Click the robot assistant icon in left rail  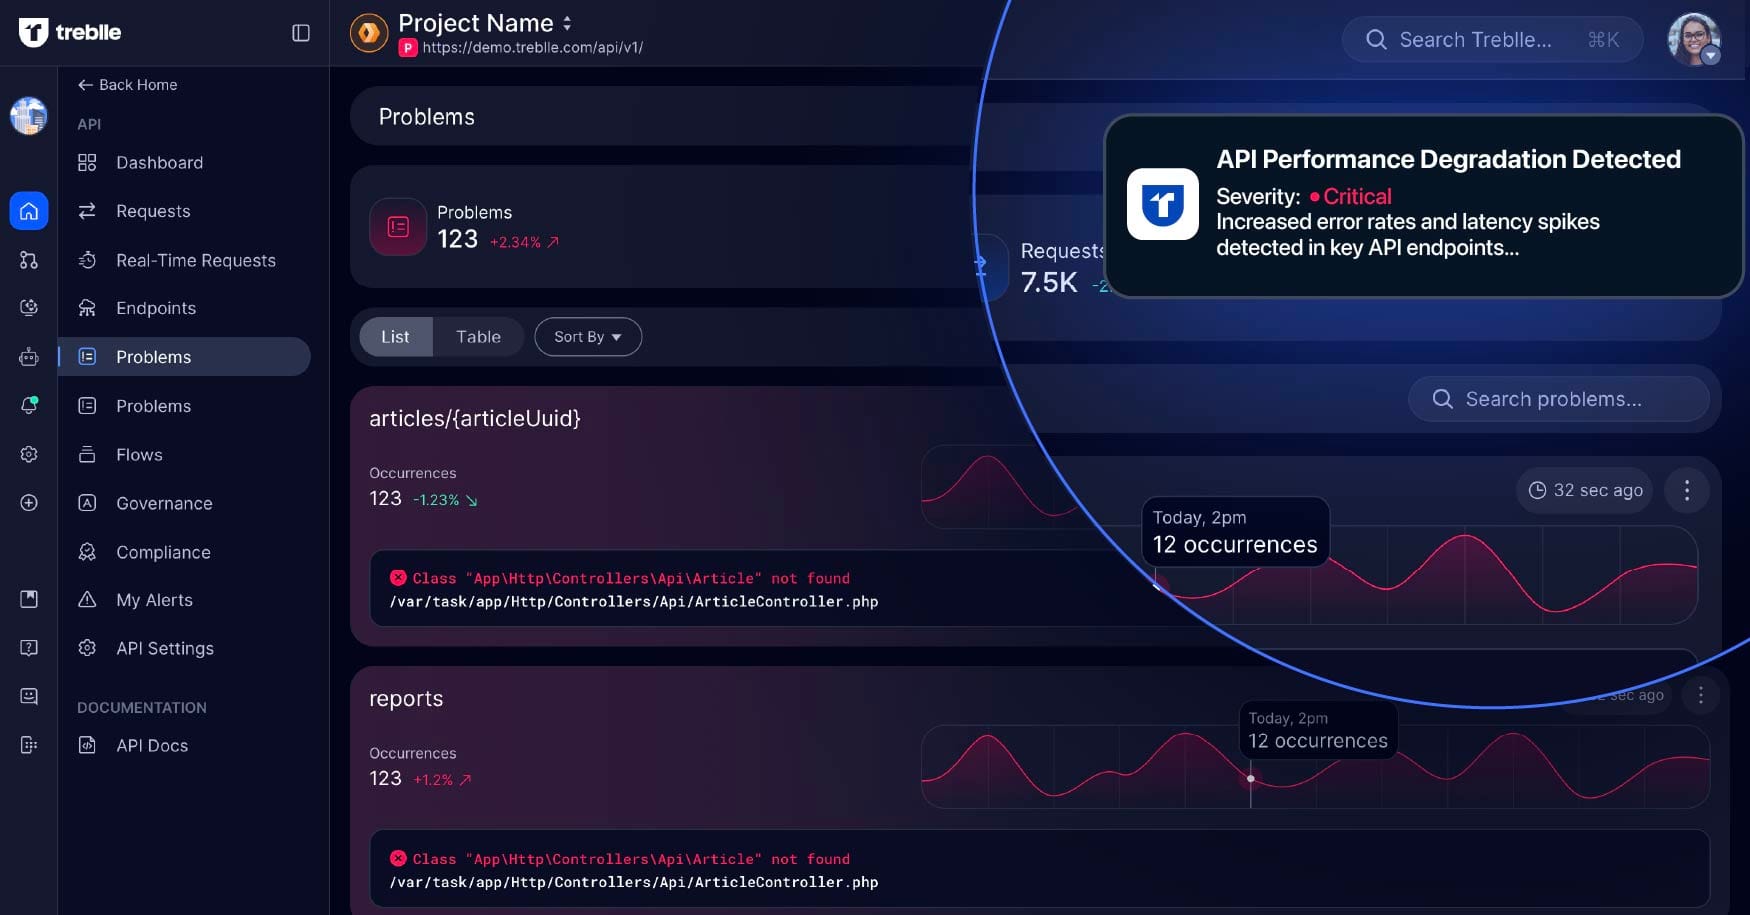[29, 357]
